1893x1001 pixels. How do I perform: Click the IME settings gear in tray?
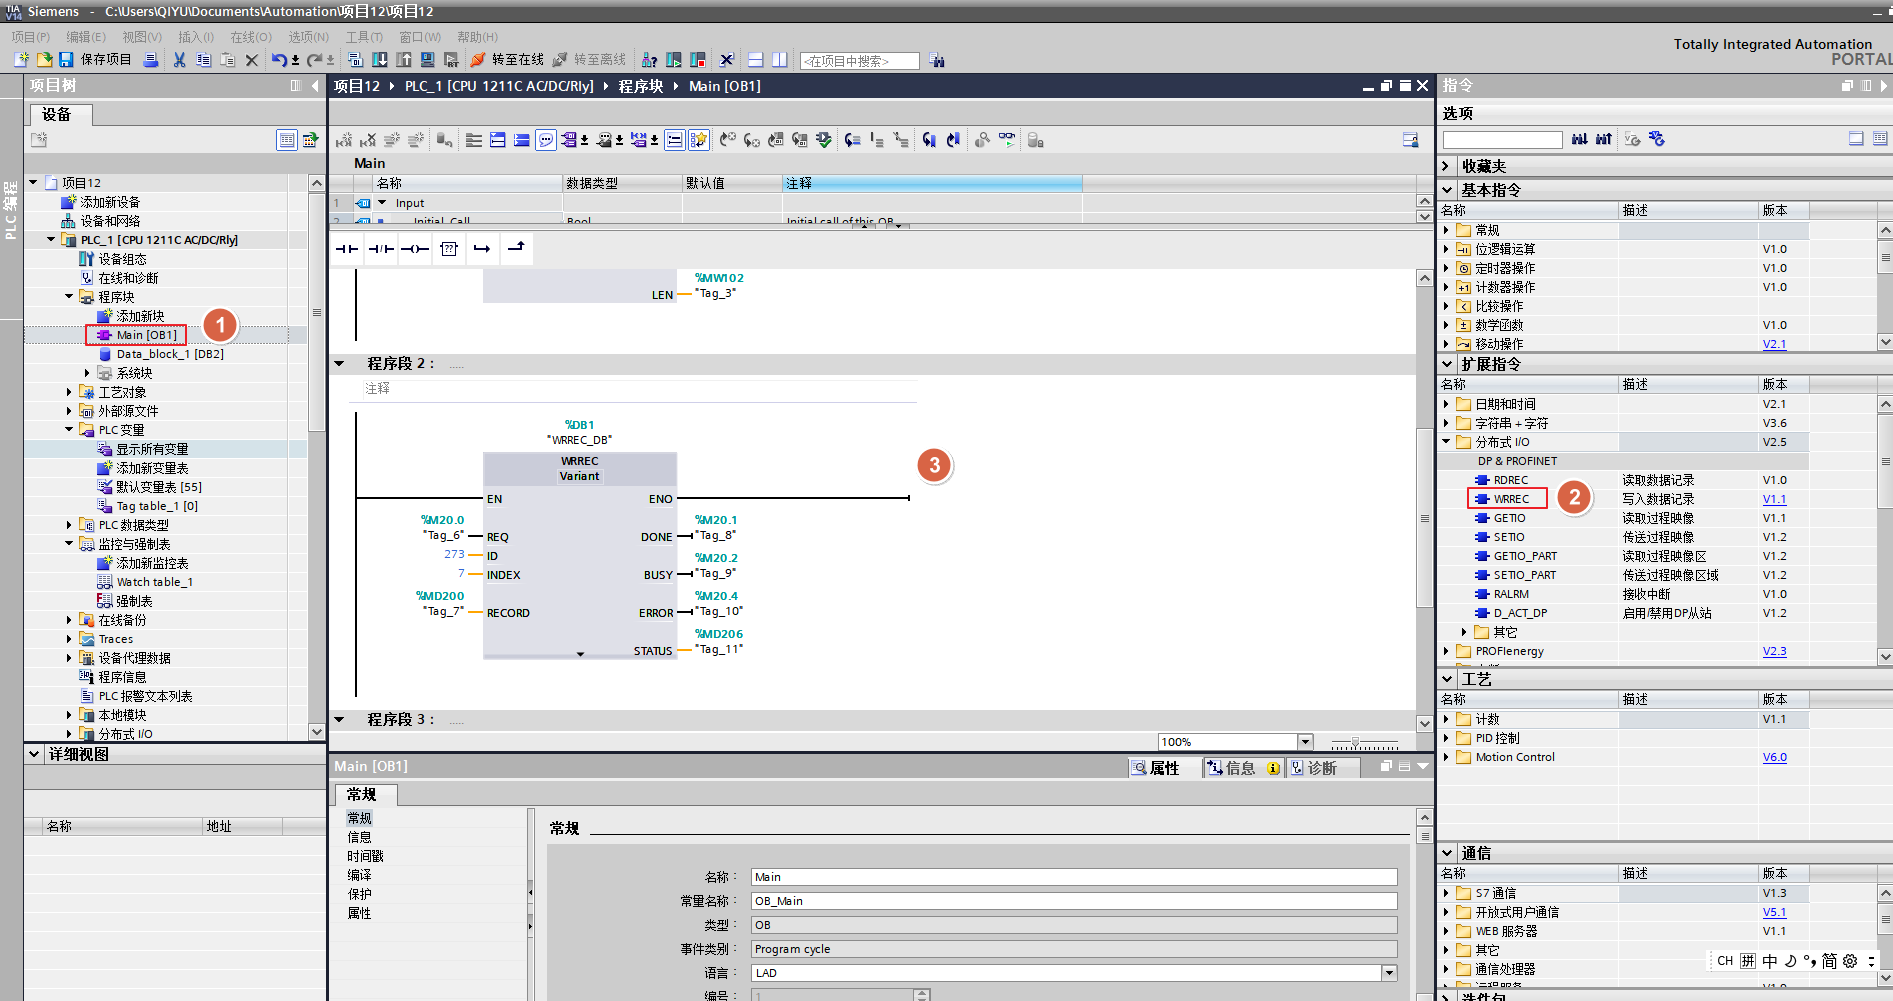pos(1850,961)
